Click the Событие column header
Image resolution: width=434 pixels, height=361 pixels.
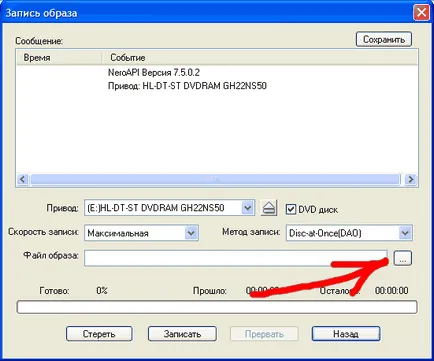(259, 58)
